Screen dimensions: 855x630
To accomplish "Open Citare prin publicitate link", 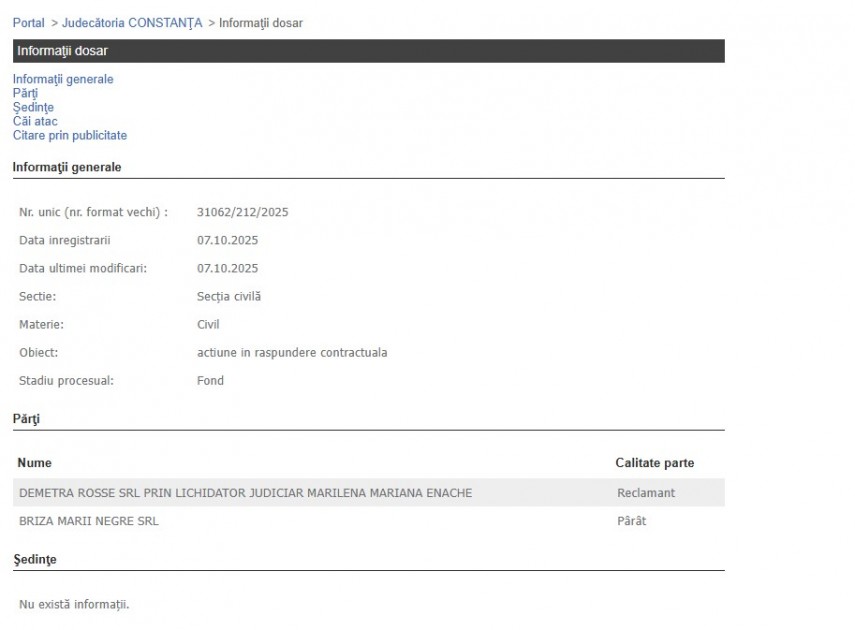I will point(70,135).
